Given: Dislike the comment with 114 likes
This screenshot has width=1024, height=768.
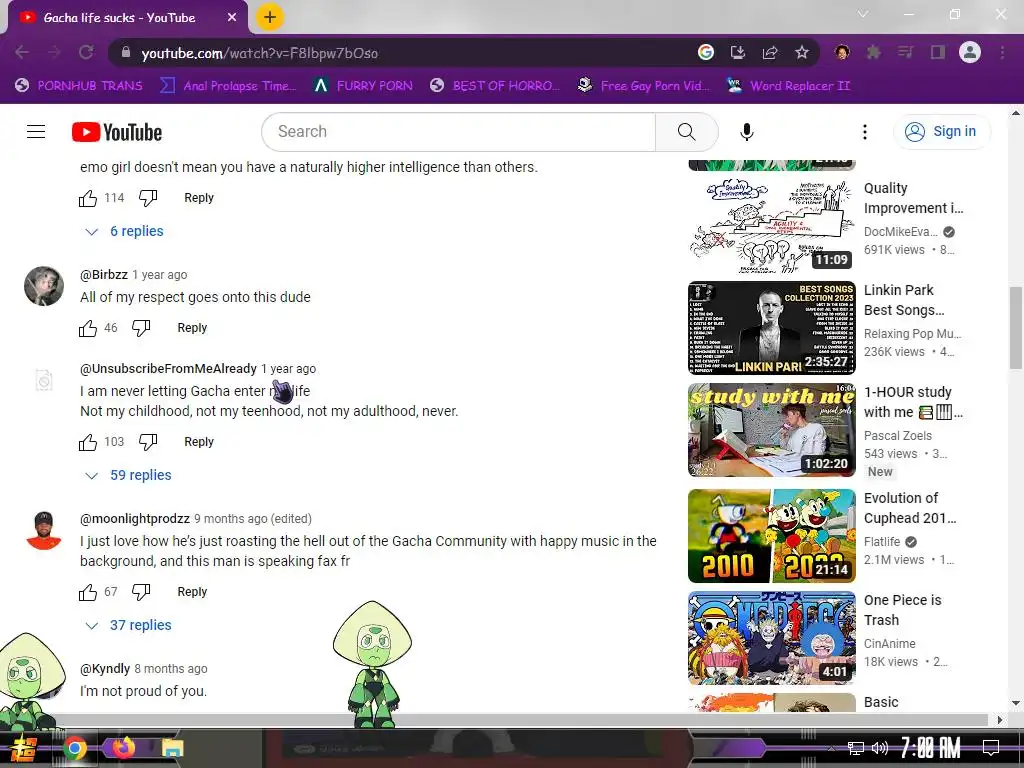Looking at the screenshot, I should coord(148,198).
